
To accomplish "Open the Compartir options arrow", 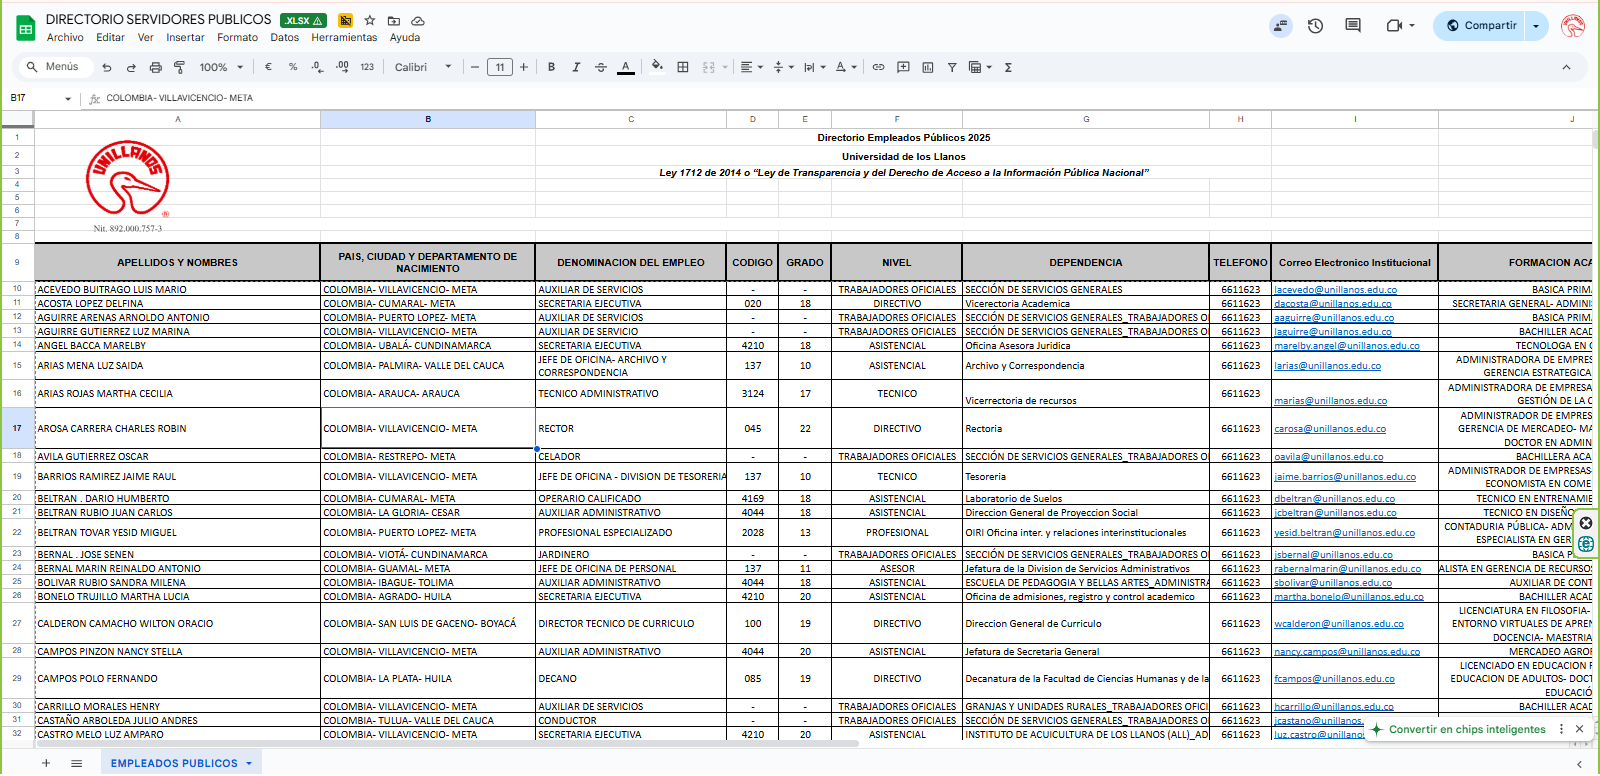I will [x=1536, y=25].
